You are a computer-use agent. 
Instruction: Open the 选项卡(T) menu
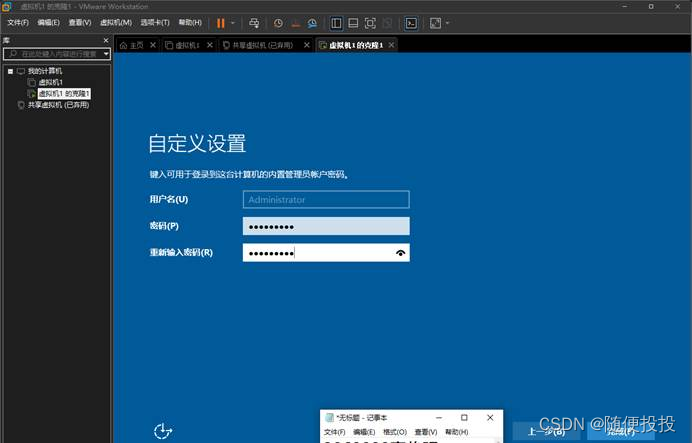pyautogui.click(x=155, y=23)
